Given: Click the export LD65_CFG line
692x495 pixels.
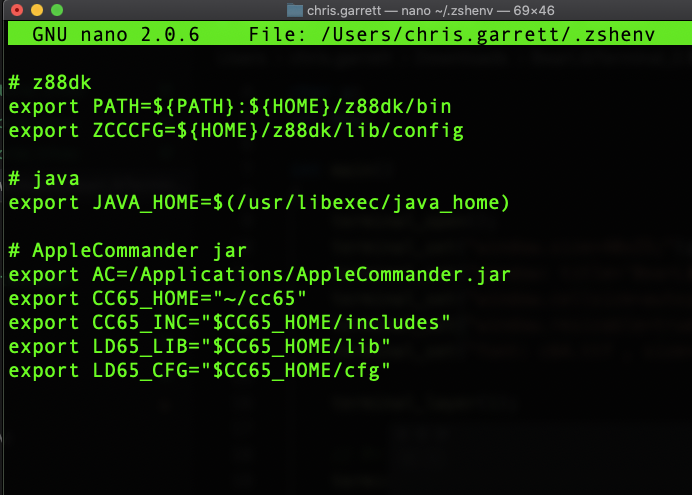Looking at the screenshot, I should (199, 371).
